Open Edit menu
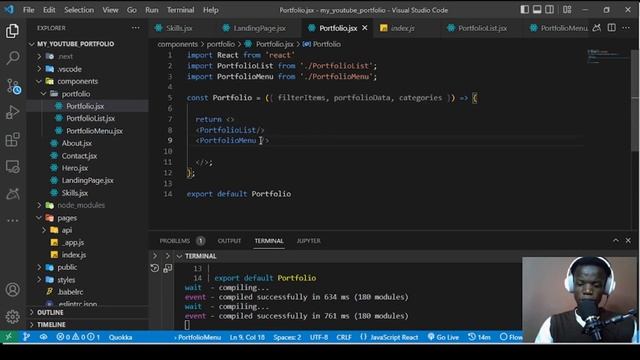 pos(49,10)
